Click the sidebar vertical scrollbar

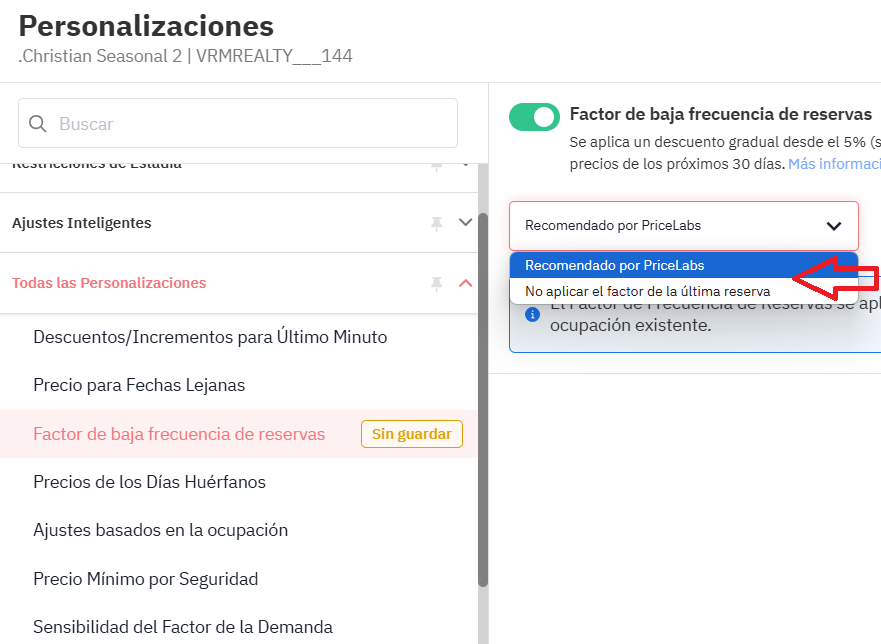pos(483,400)
